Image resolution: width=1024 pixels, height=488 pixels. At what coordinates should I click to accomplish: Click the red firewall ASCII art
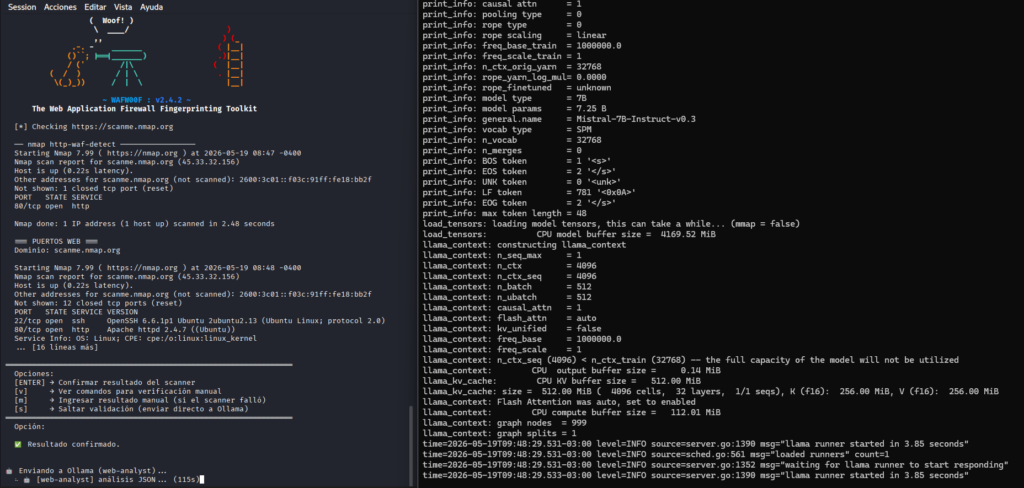tap(229, 57)
